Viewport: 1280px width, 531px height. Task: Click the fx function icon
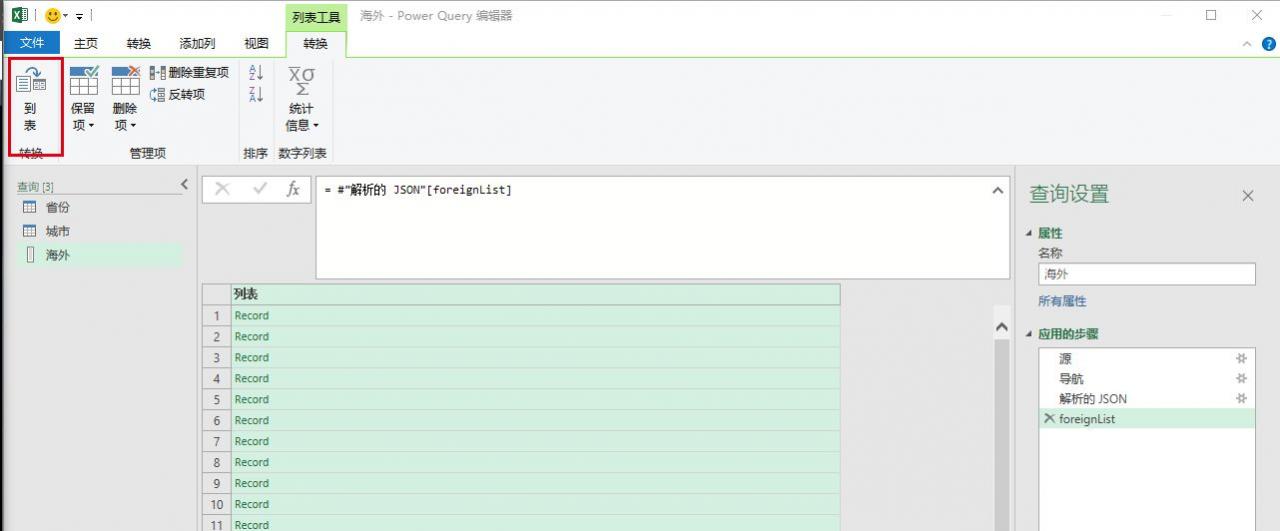coord(293,189)
